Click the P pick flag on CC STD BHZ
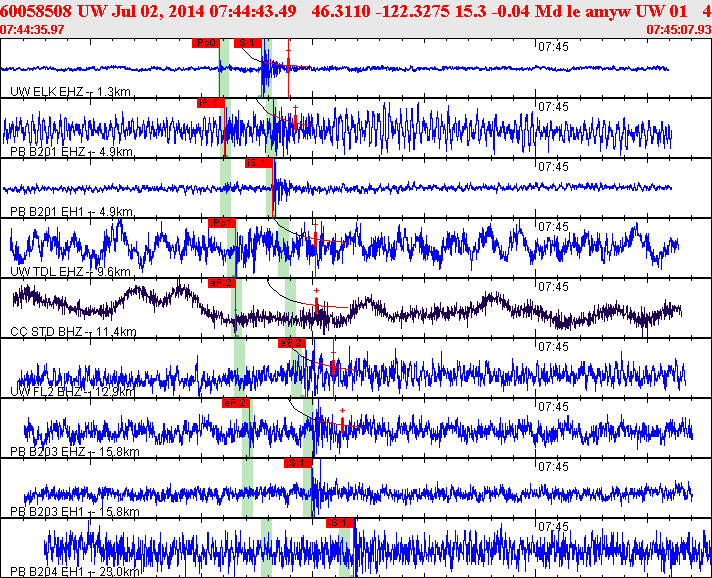The width and height of the screenshot is (712, 578). (x=221, y=283)
